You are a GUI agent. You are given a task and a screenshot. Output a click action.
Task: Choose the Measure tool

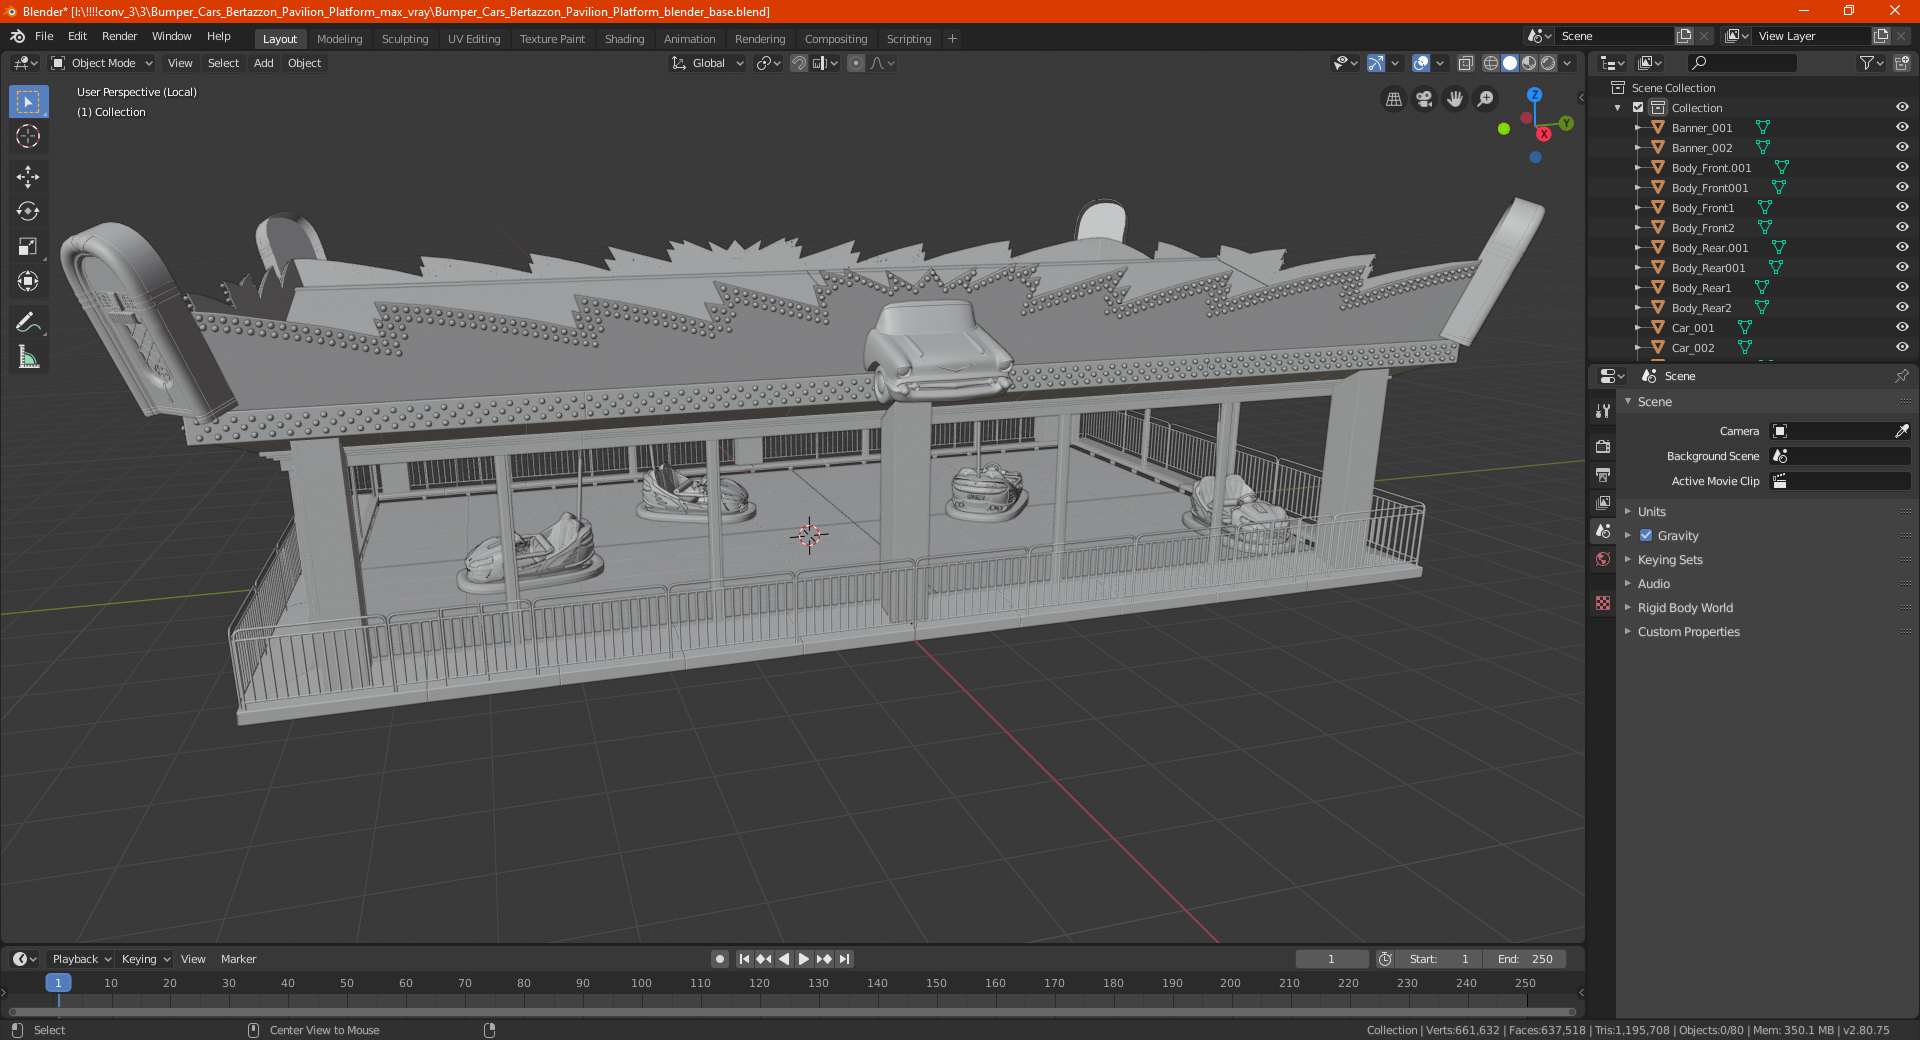tap(28, 357)
